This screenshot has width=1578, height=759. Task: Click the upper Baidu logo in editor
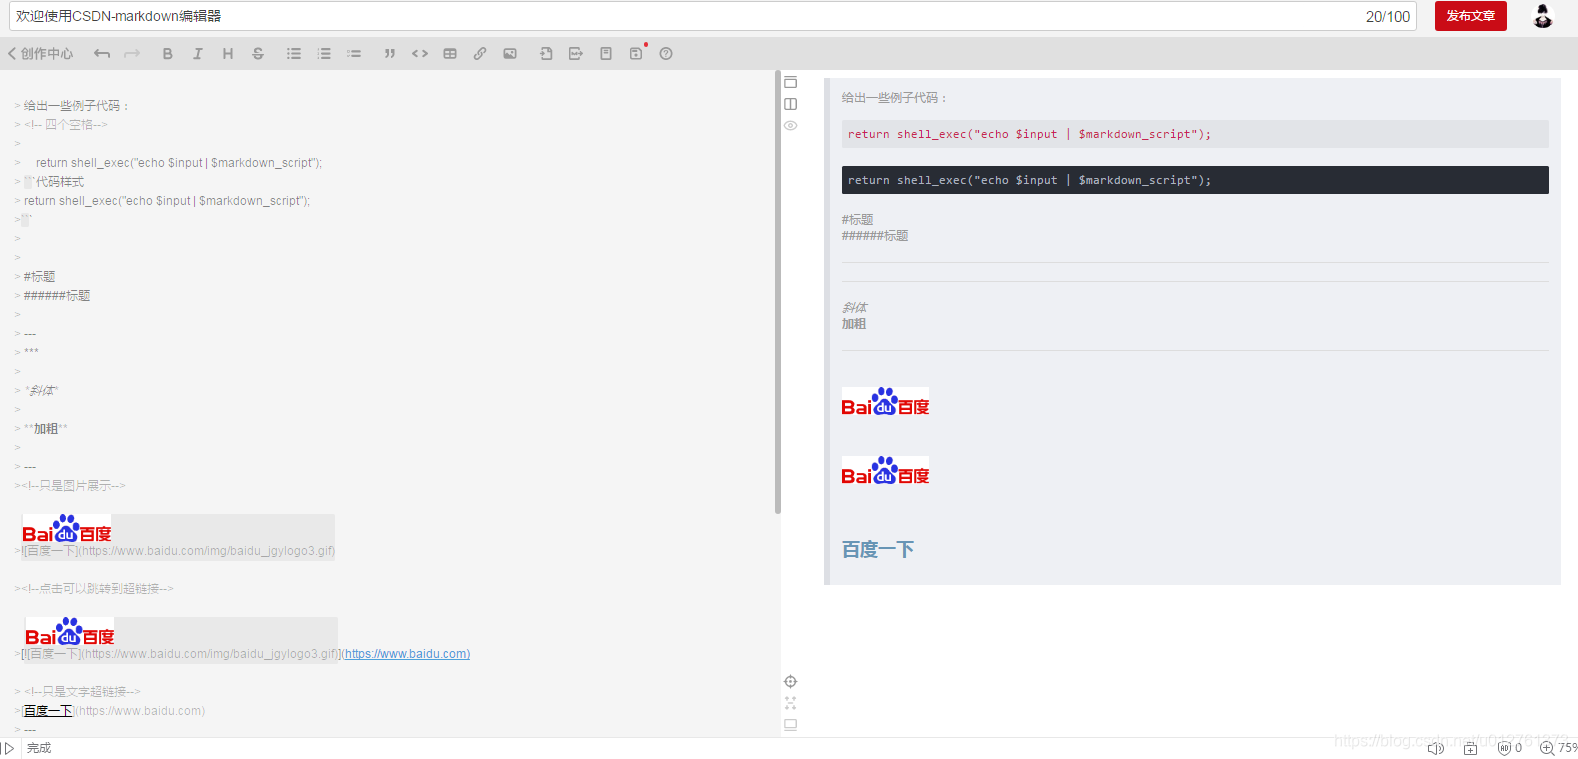click(66, 529)
